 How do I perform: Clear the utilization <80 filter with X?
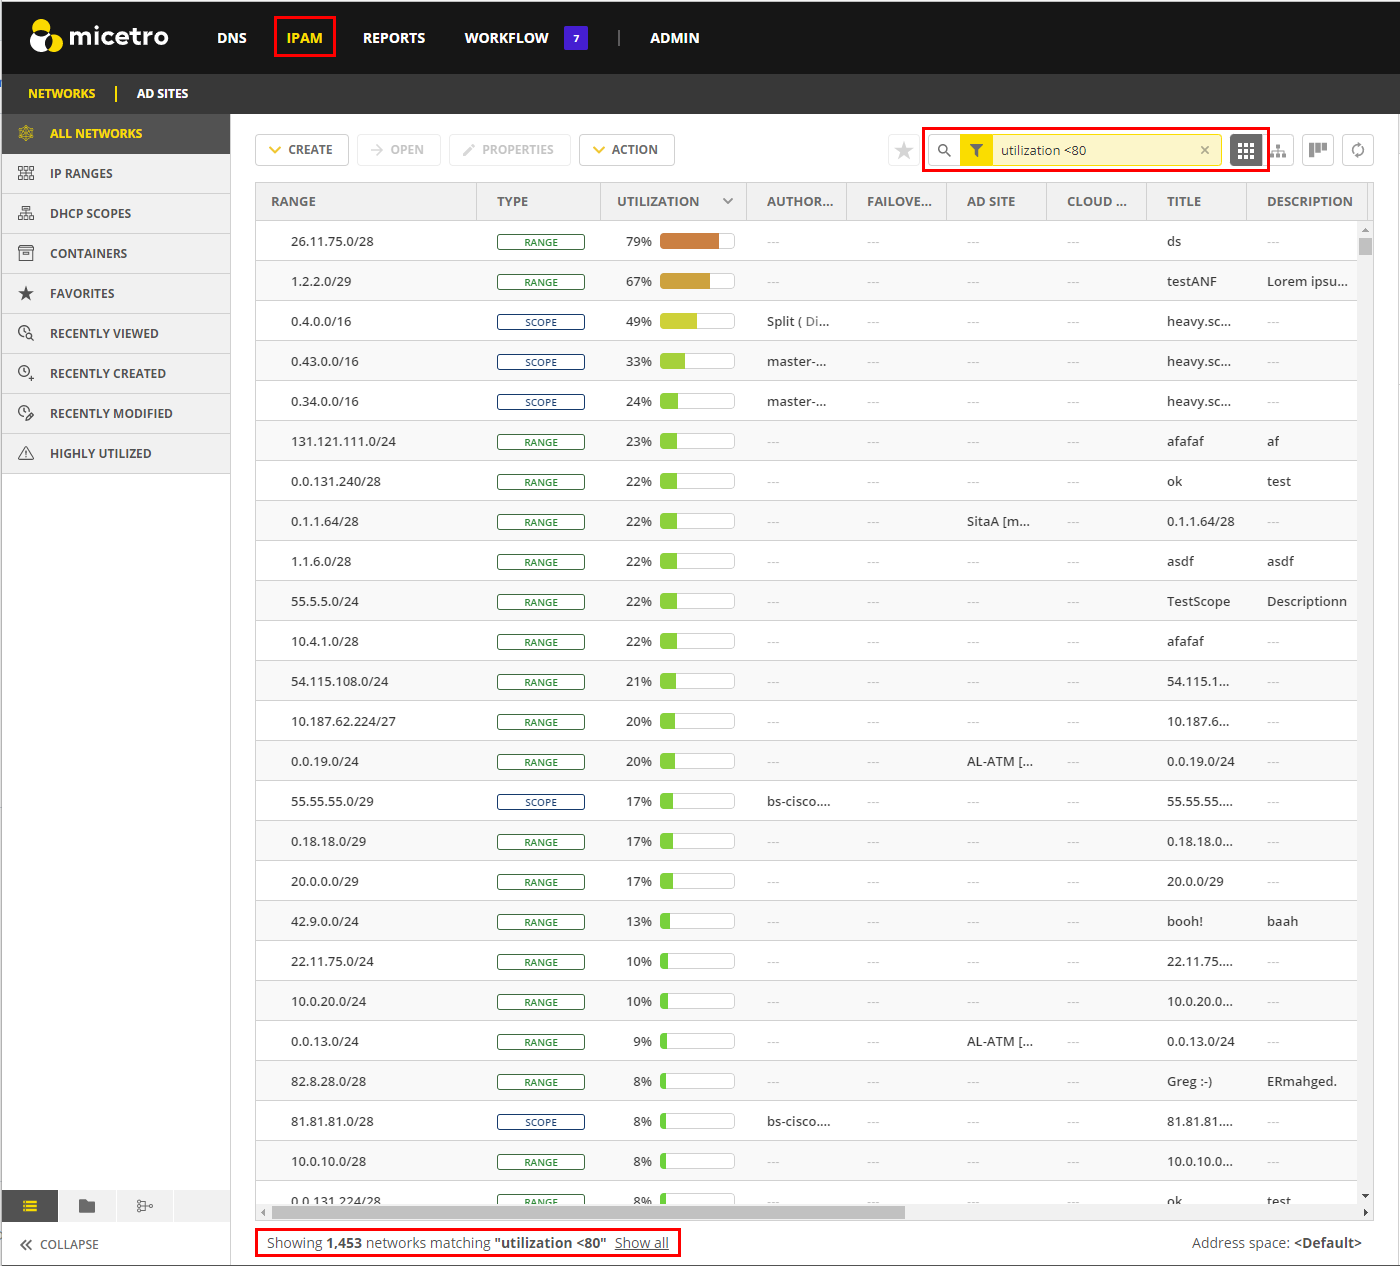1204,151
